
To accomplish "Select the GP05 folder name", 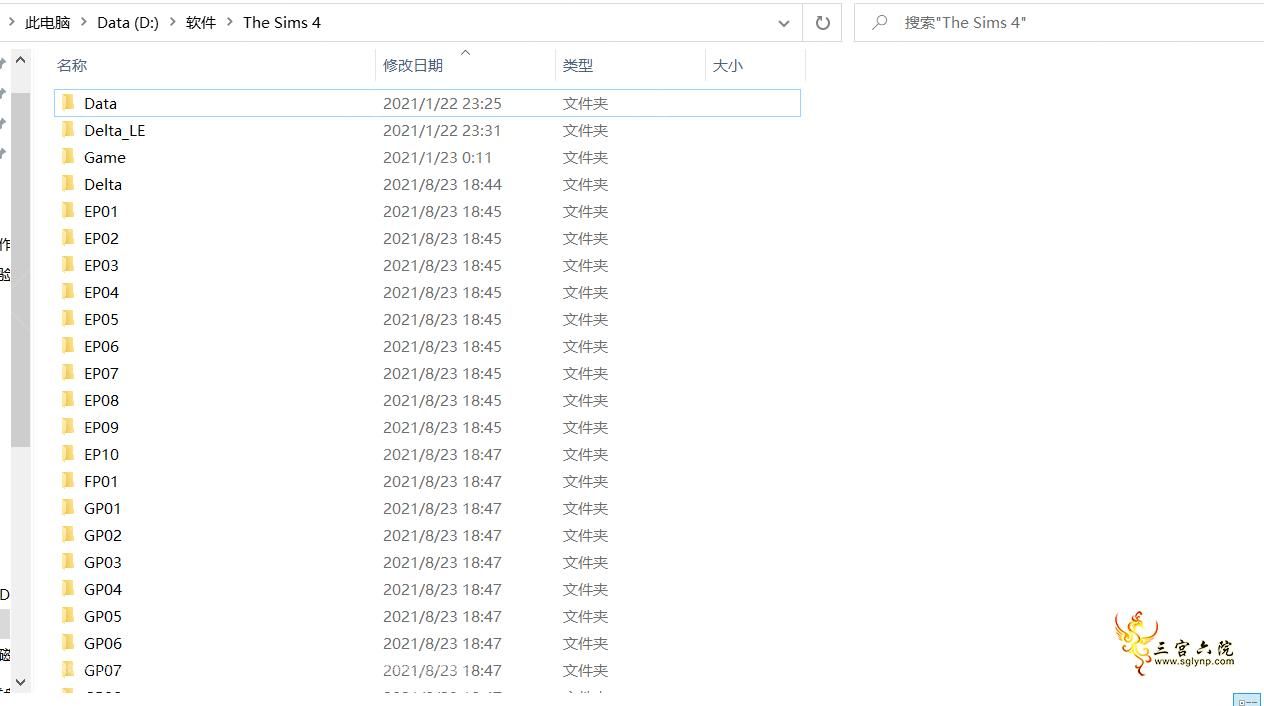I will click(x=103, y=616).
